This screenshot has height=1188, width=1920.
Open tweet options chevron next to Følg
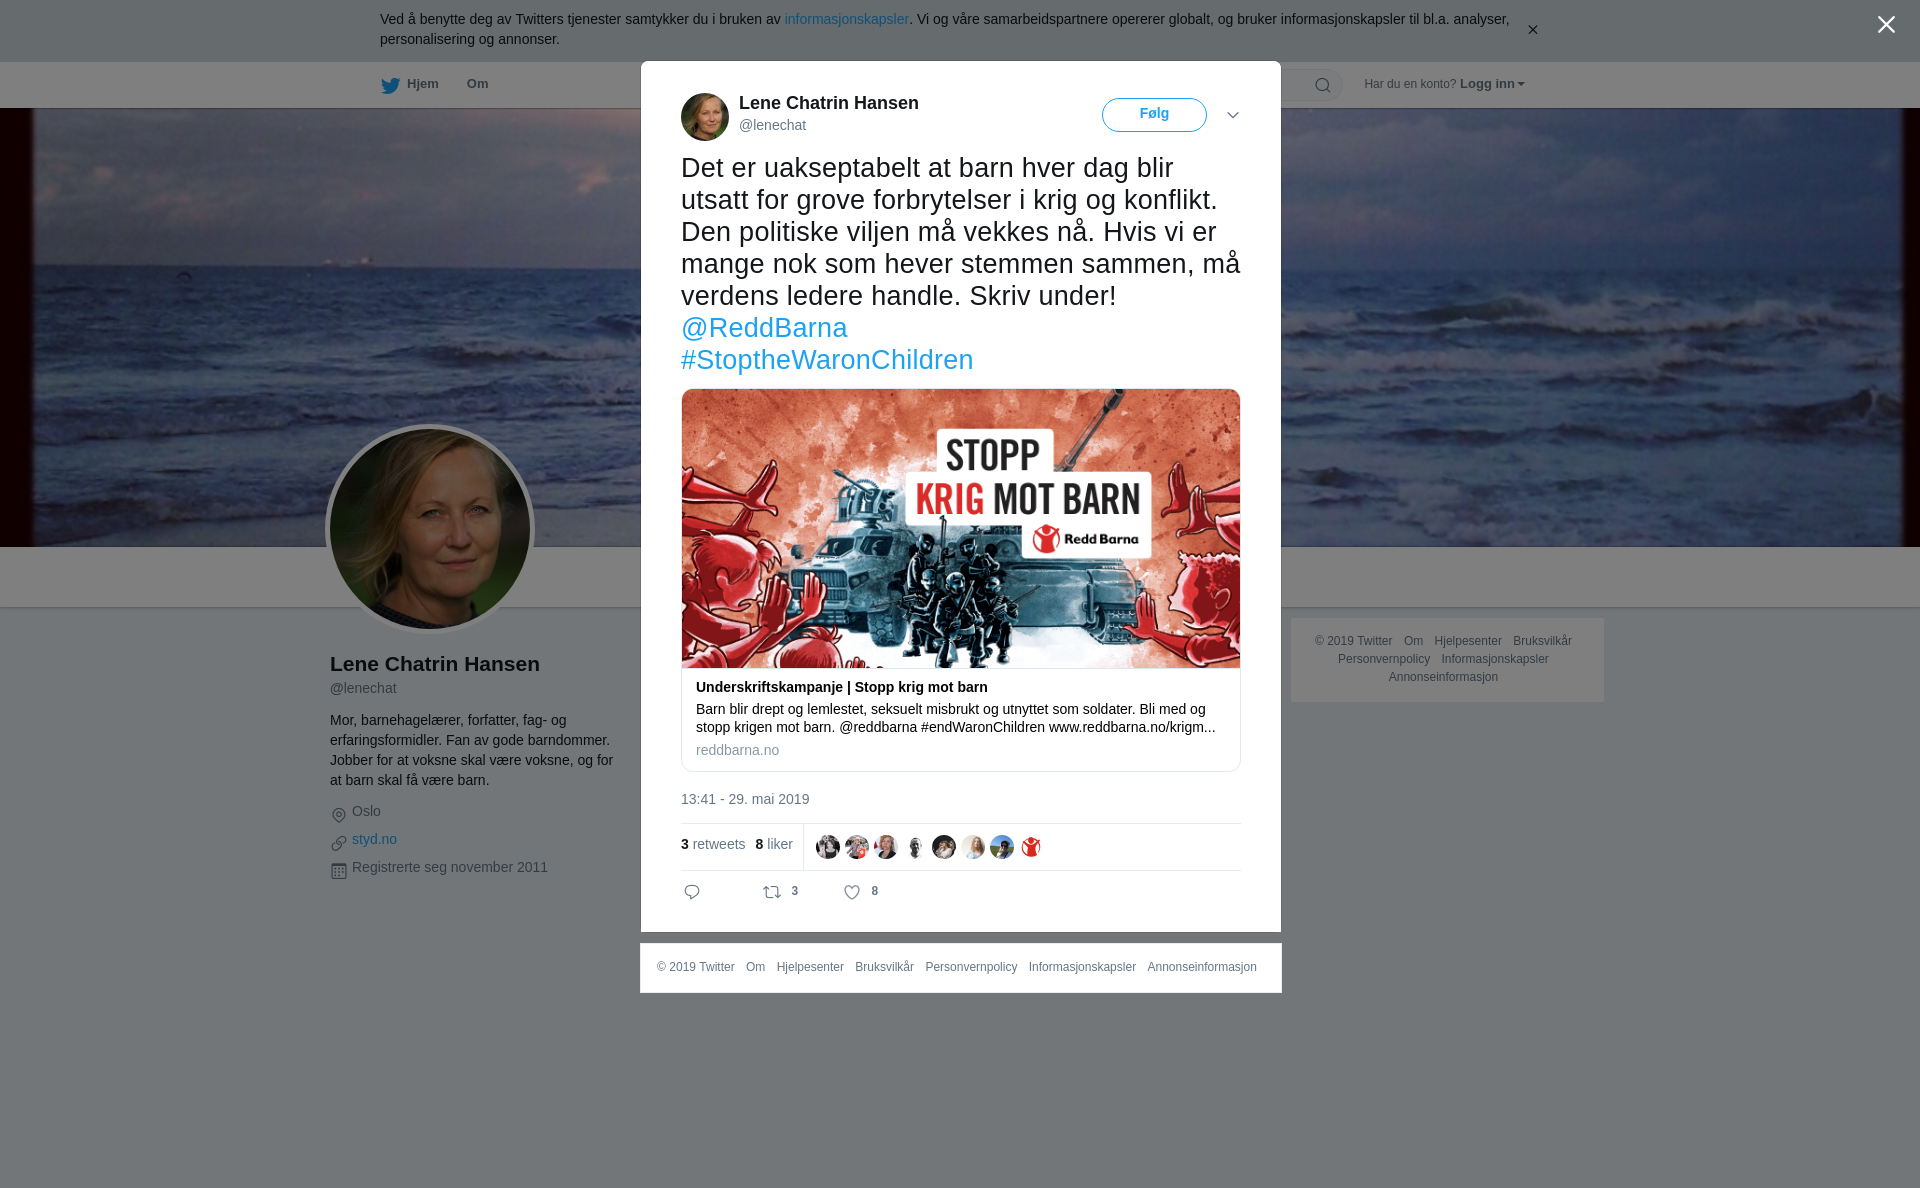pyautogui.click(x=1233, y=115)
